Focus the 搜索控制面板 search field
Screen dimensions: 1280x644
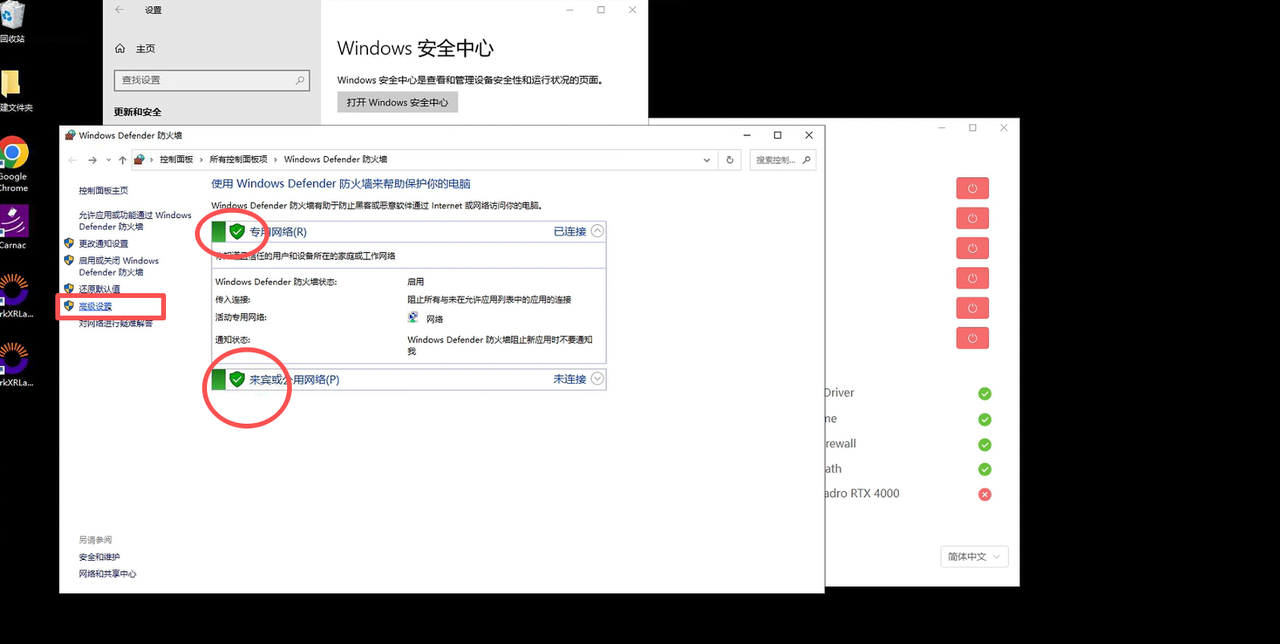(x=782, y=160)
